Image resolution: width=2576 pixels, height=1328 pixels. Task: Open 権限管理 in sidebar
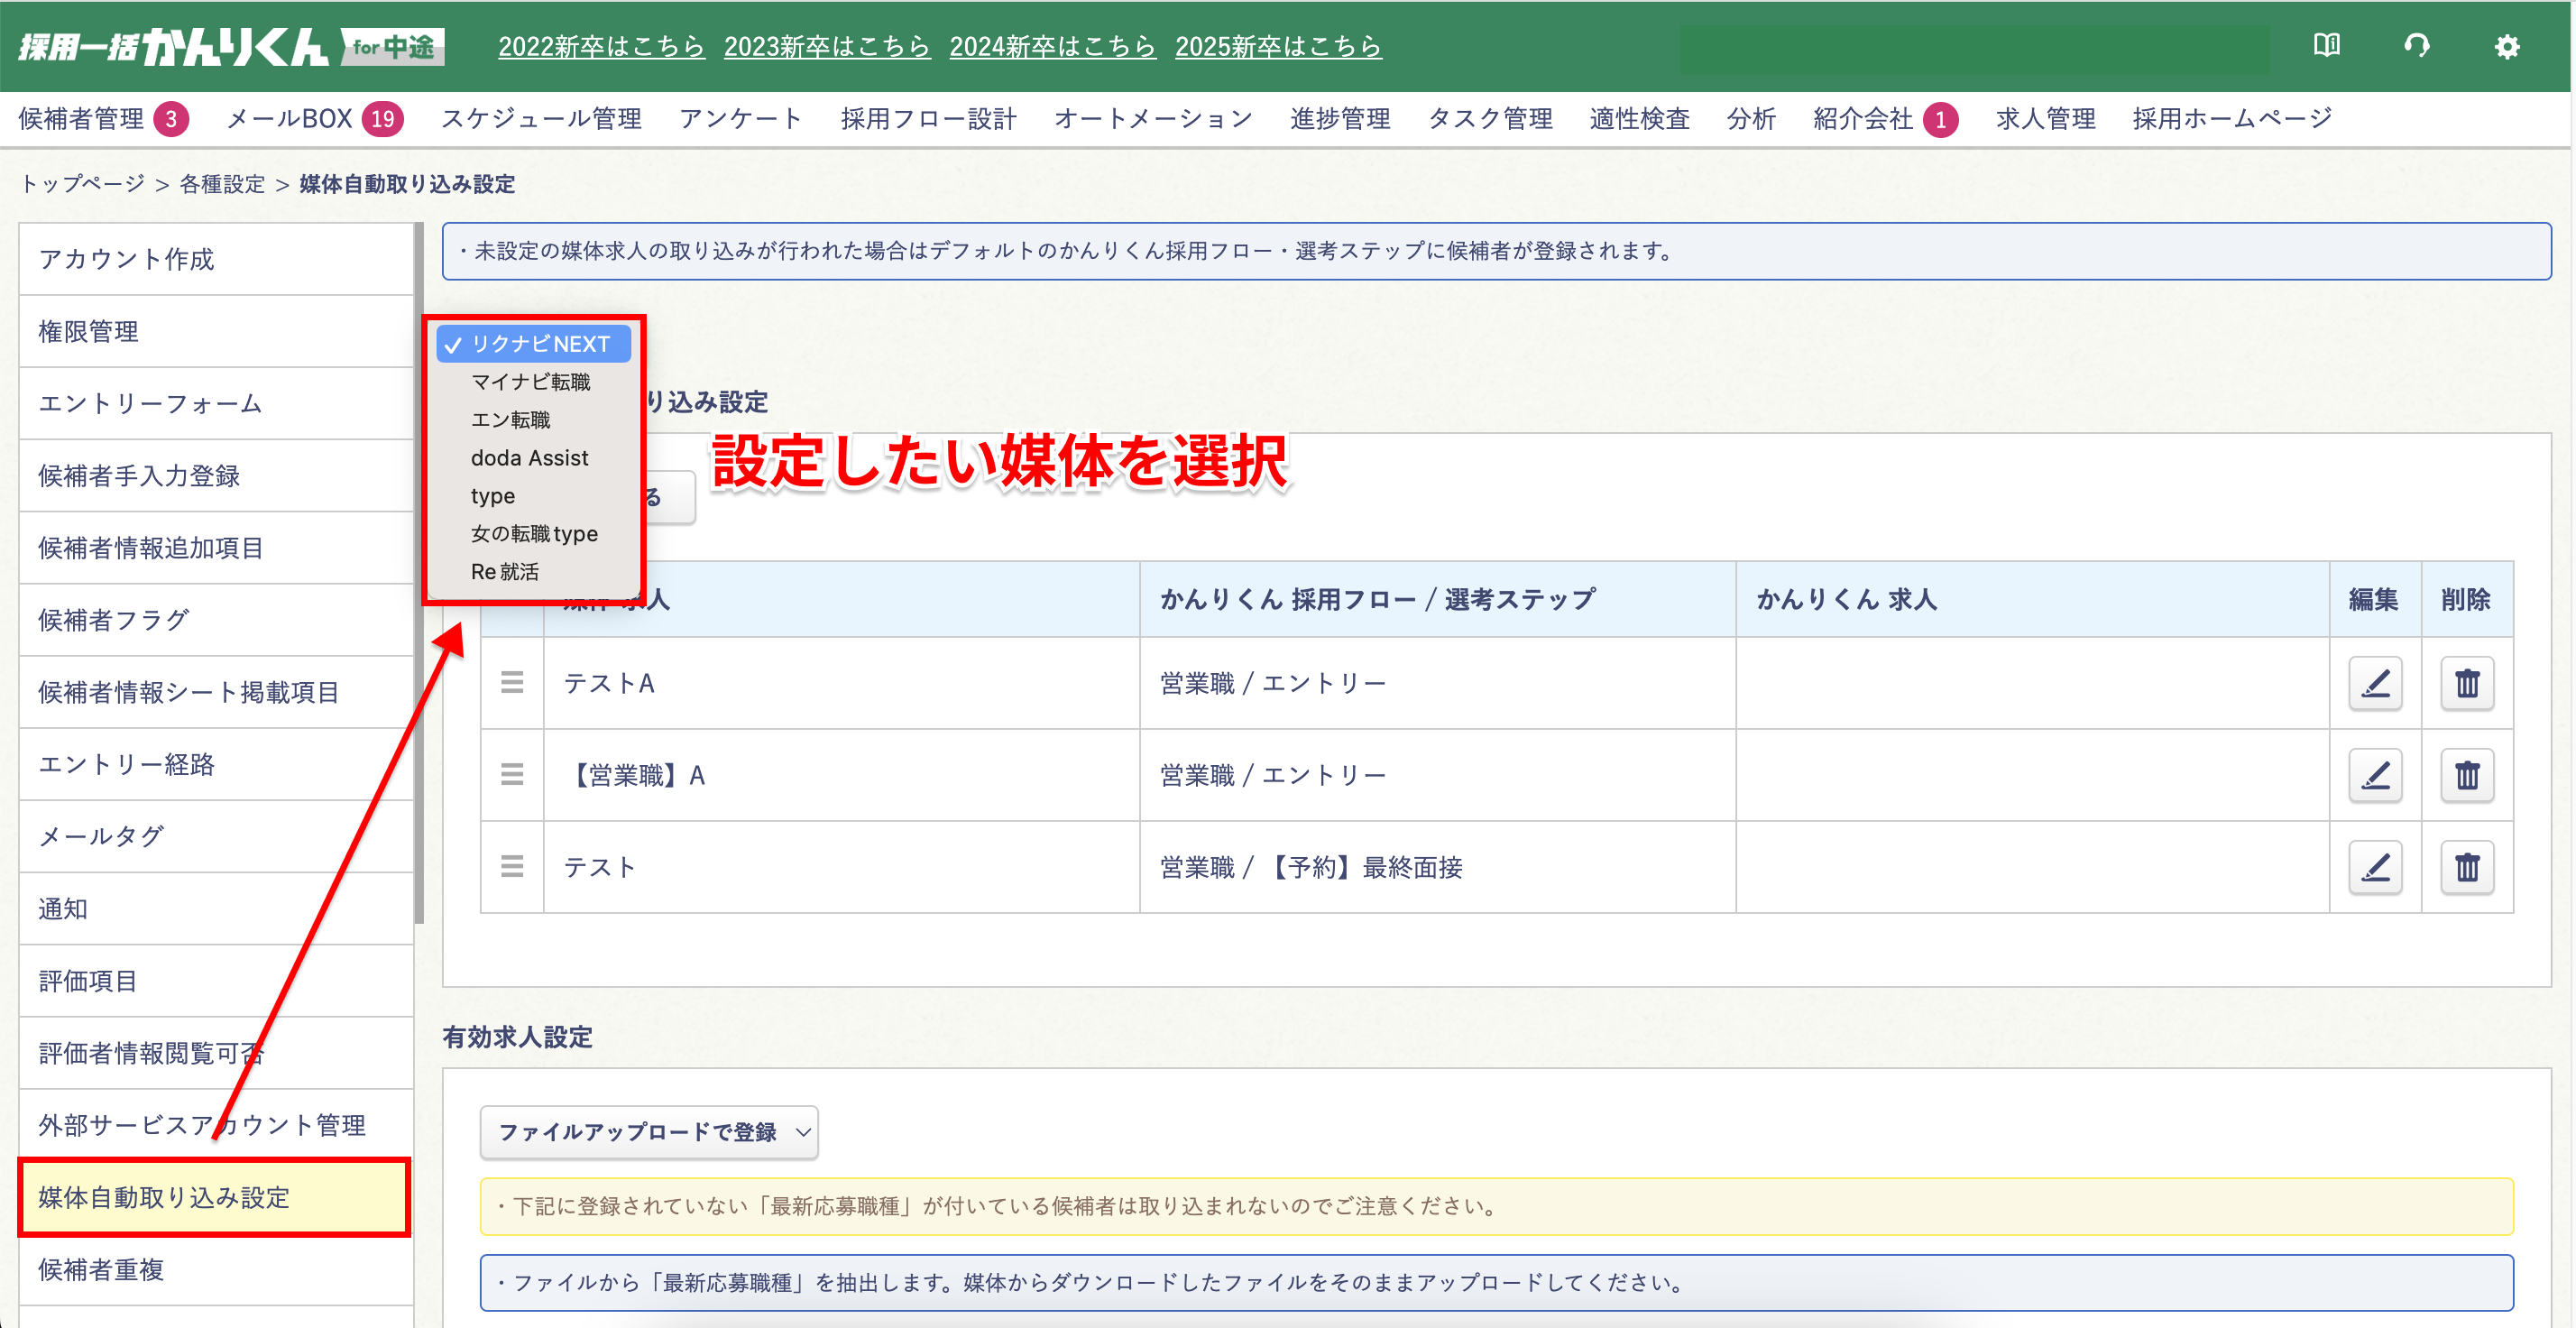coord(216,331)
